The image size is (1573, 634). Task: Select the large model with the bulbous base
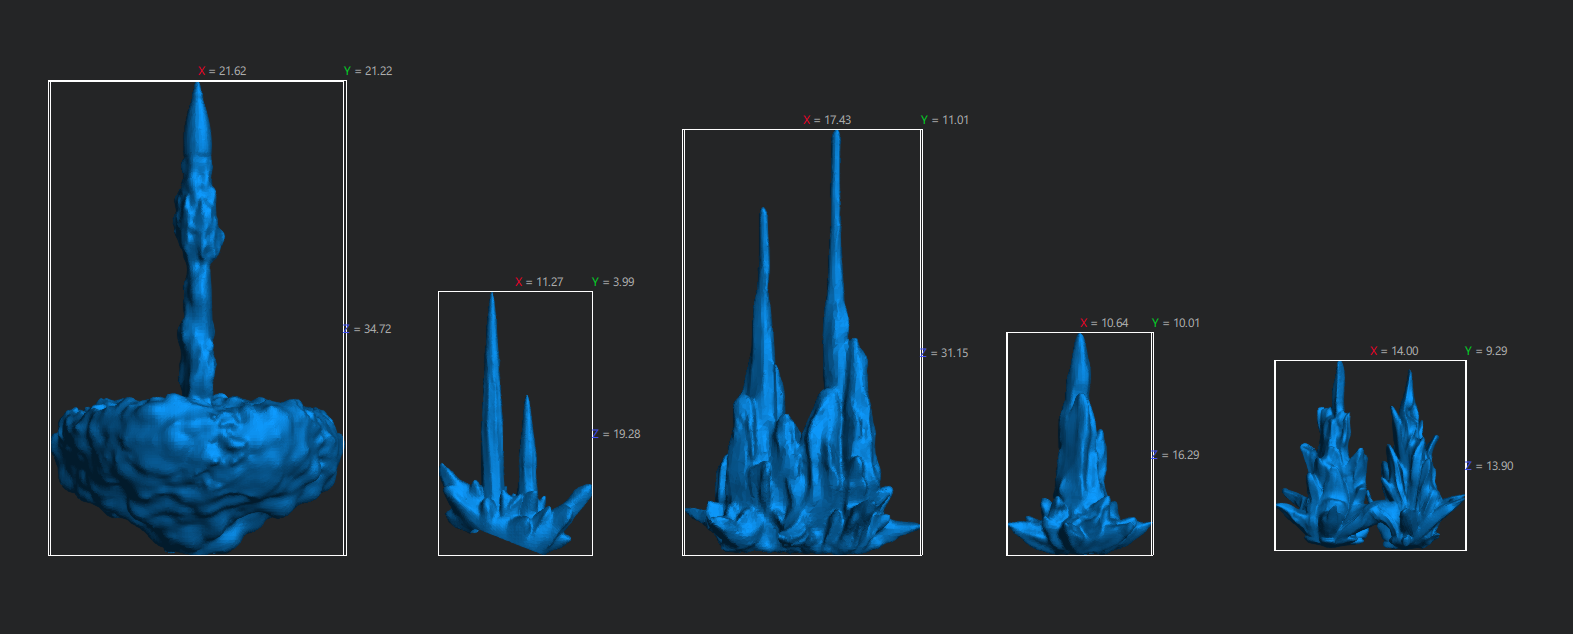197,460
